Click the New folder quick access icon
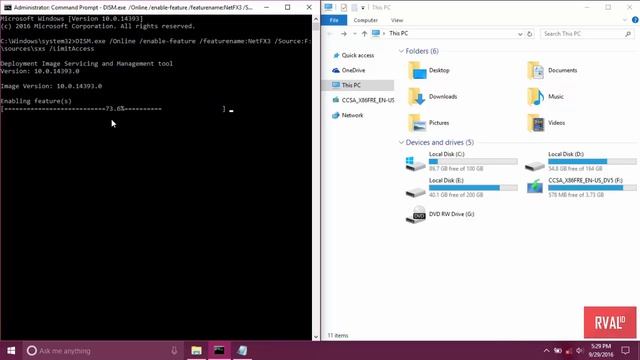 click(x=354, y=7)
